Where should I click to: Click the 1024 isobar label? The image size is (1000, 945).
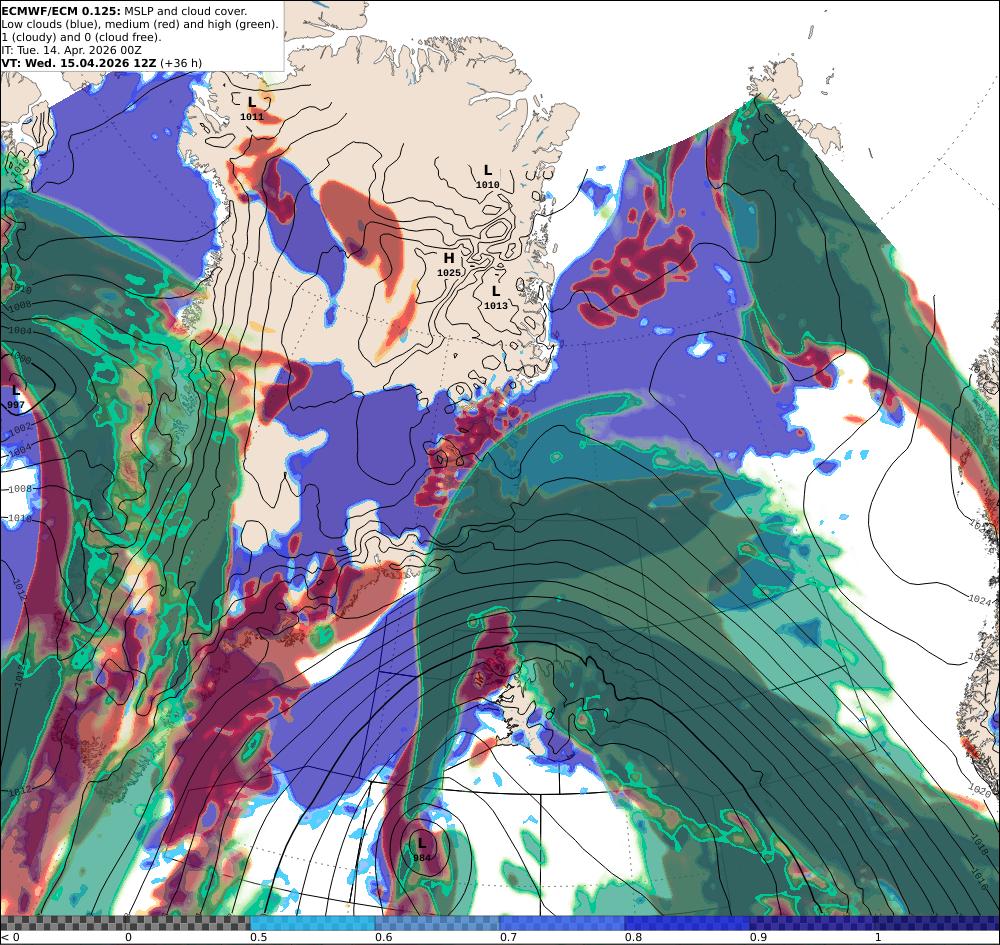click(x=980, y=599)
